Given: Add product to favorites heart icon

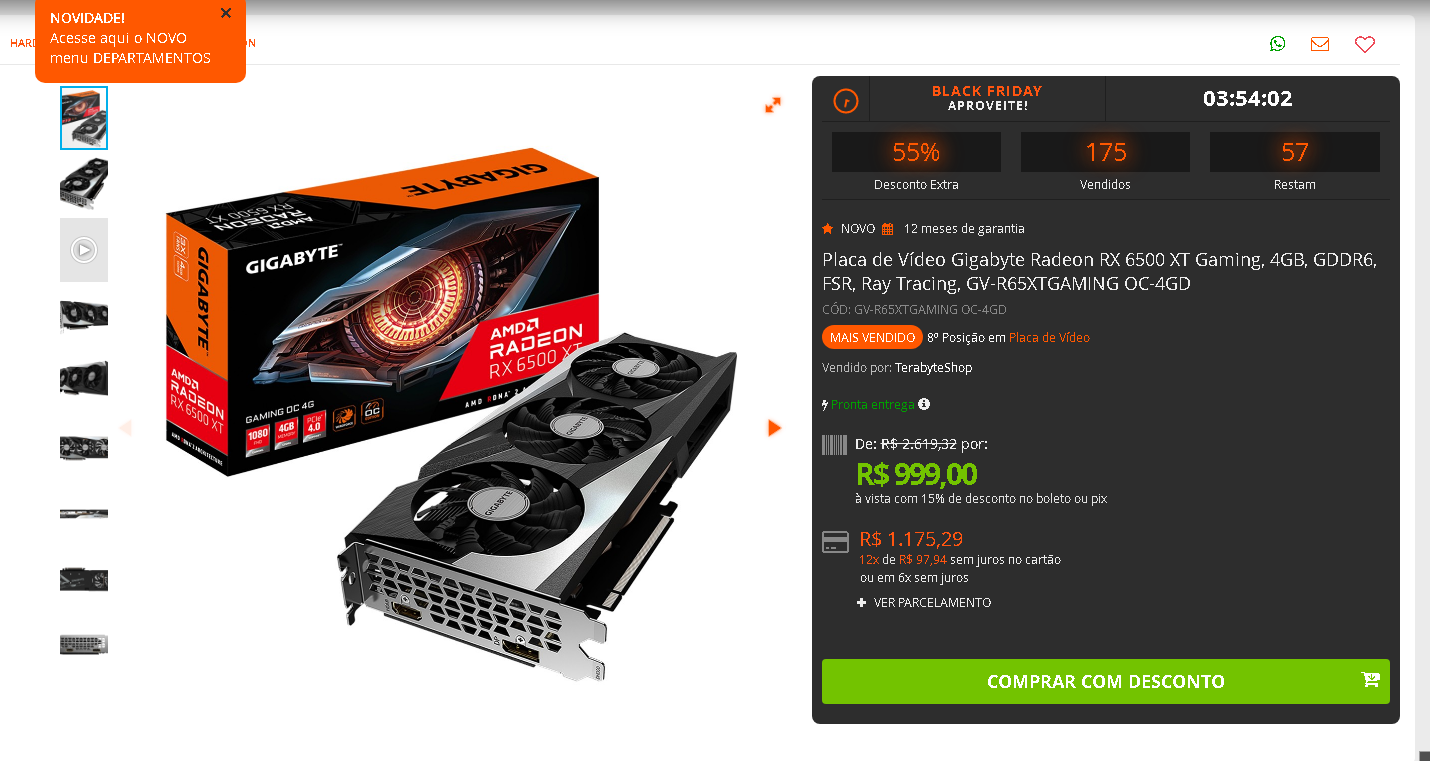Looking at the screenshot, I should [x=1365, y=44].
